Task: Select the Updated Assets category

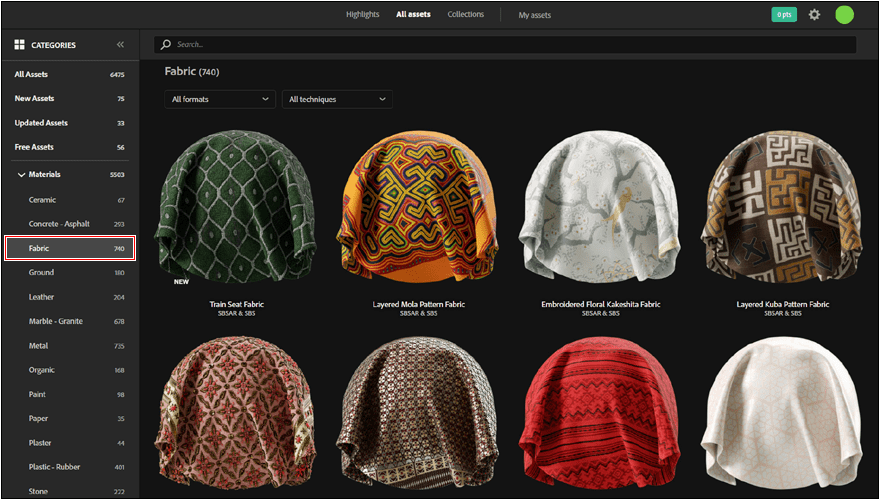Action: [x=70, y=123]
